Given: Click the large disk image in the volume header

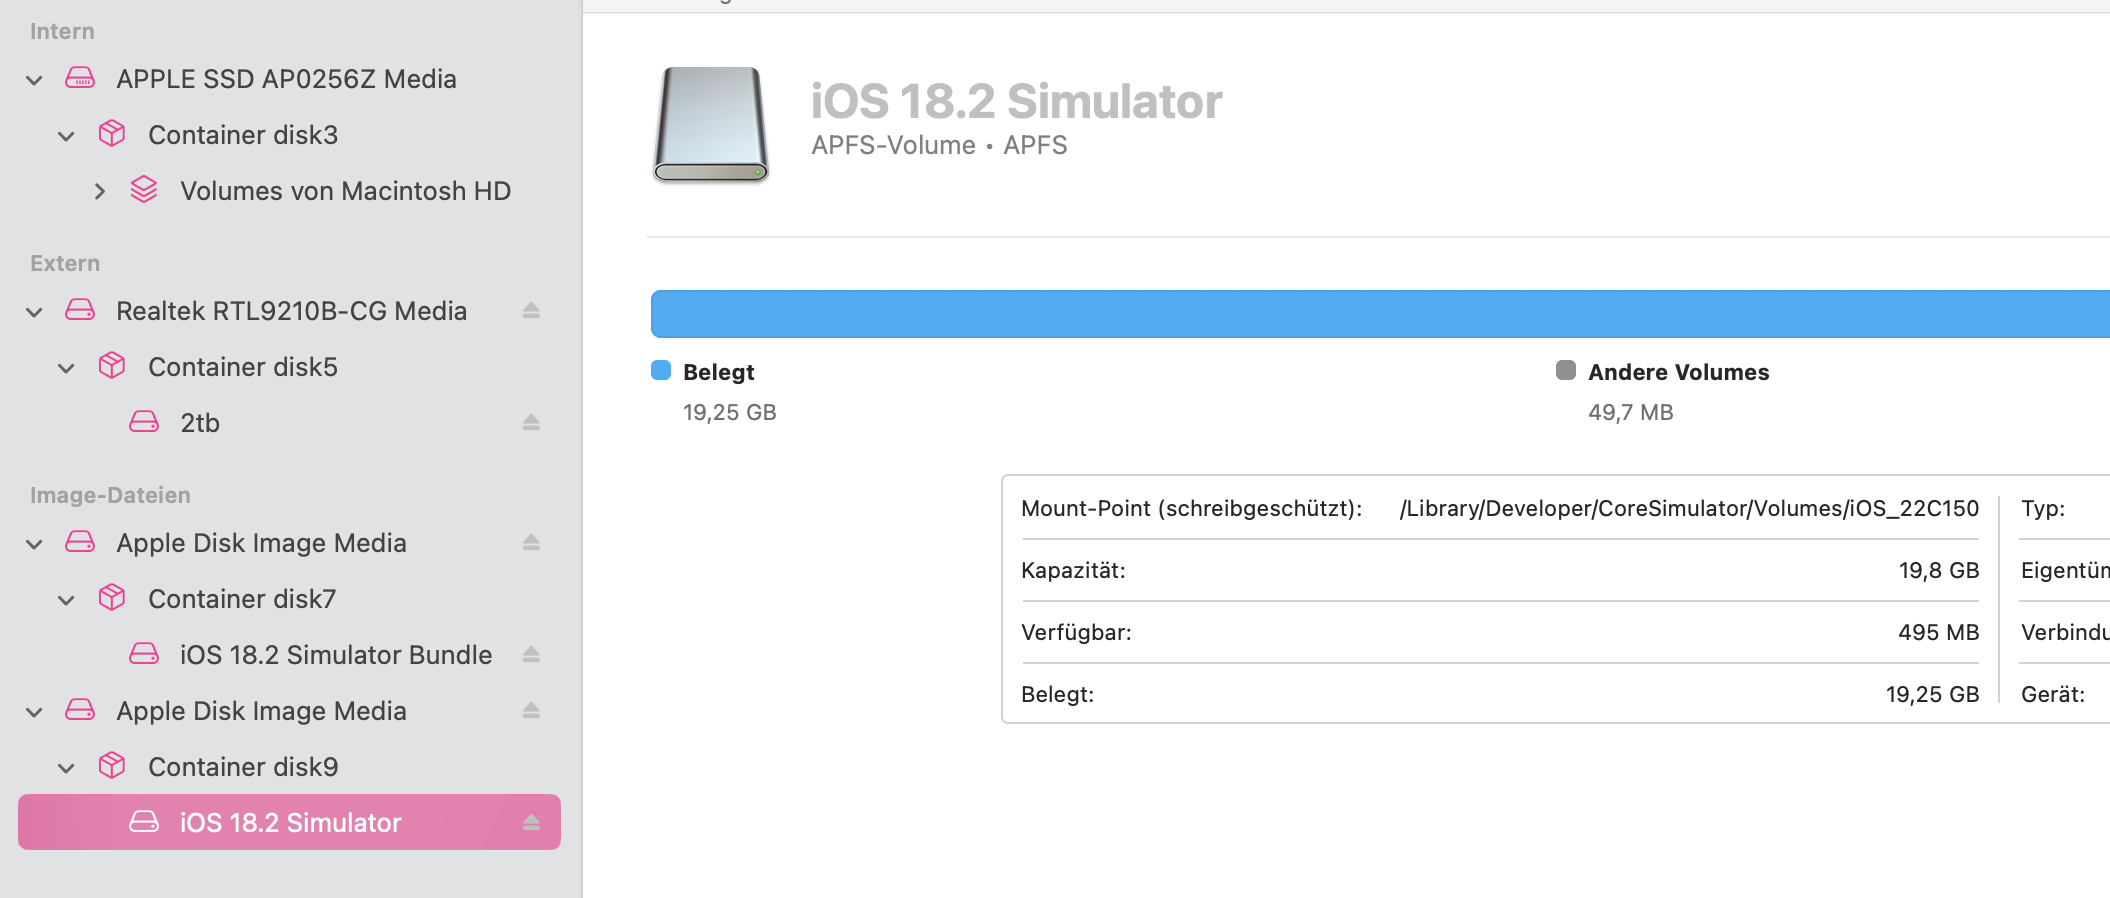Looking at the screenshot, I should [711, 125].
